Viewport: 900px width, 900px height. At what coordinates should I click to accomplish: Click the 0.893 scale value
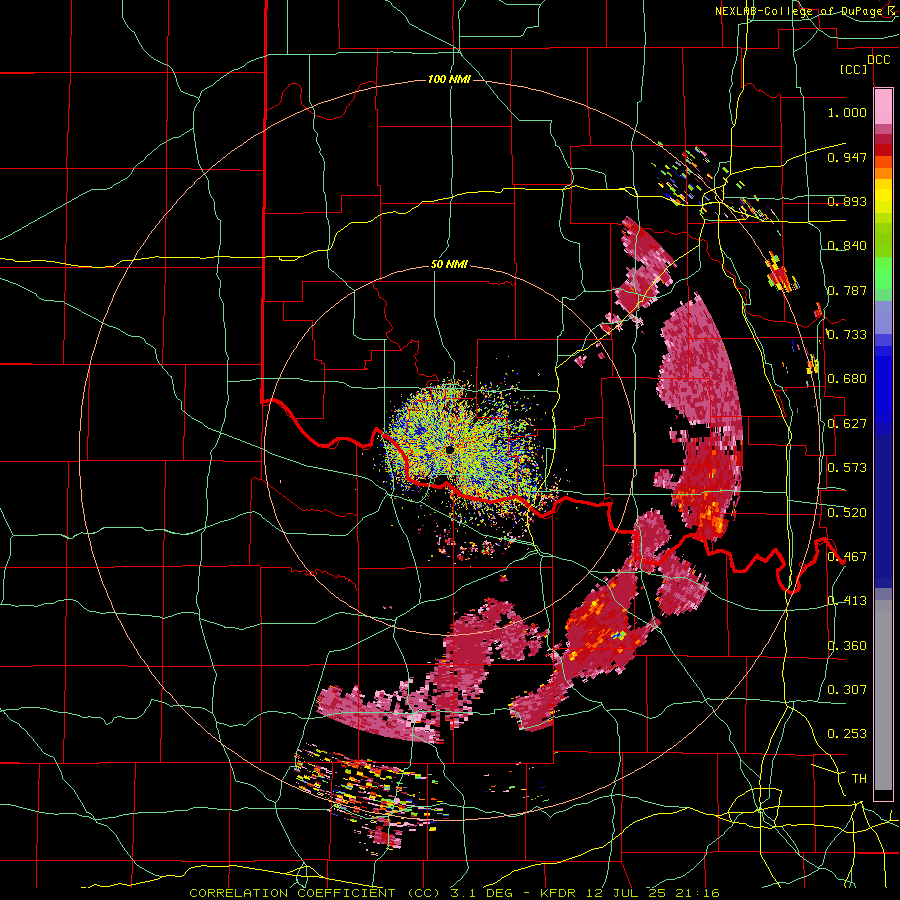[847, 201]
